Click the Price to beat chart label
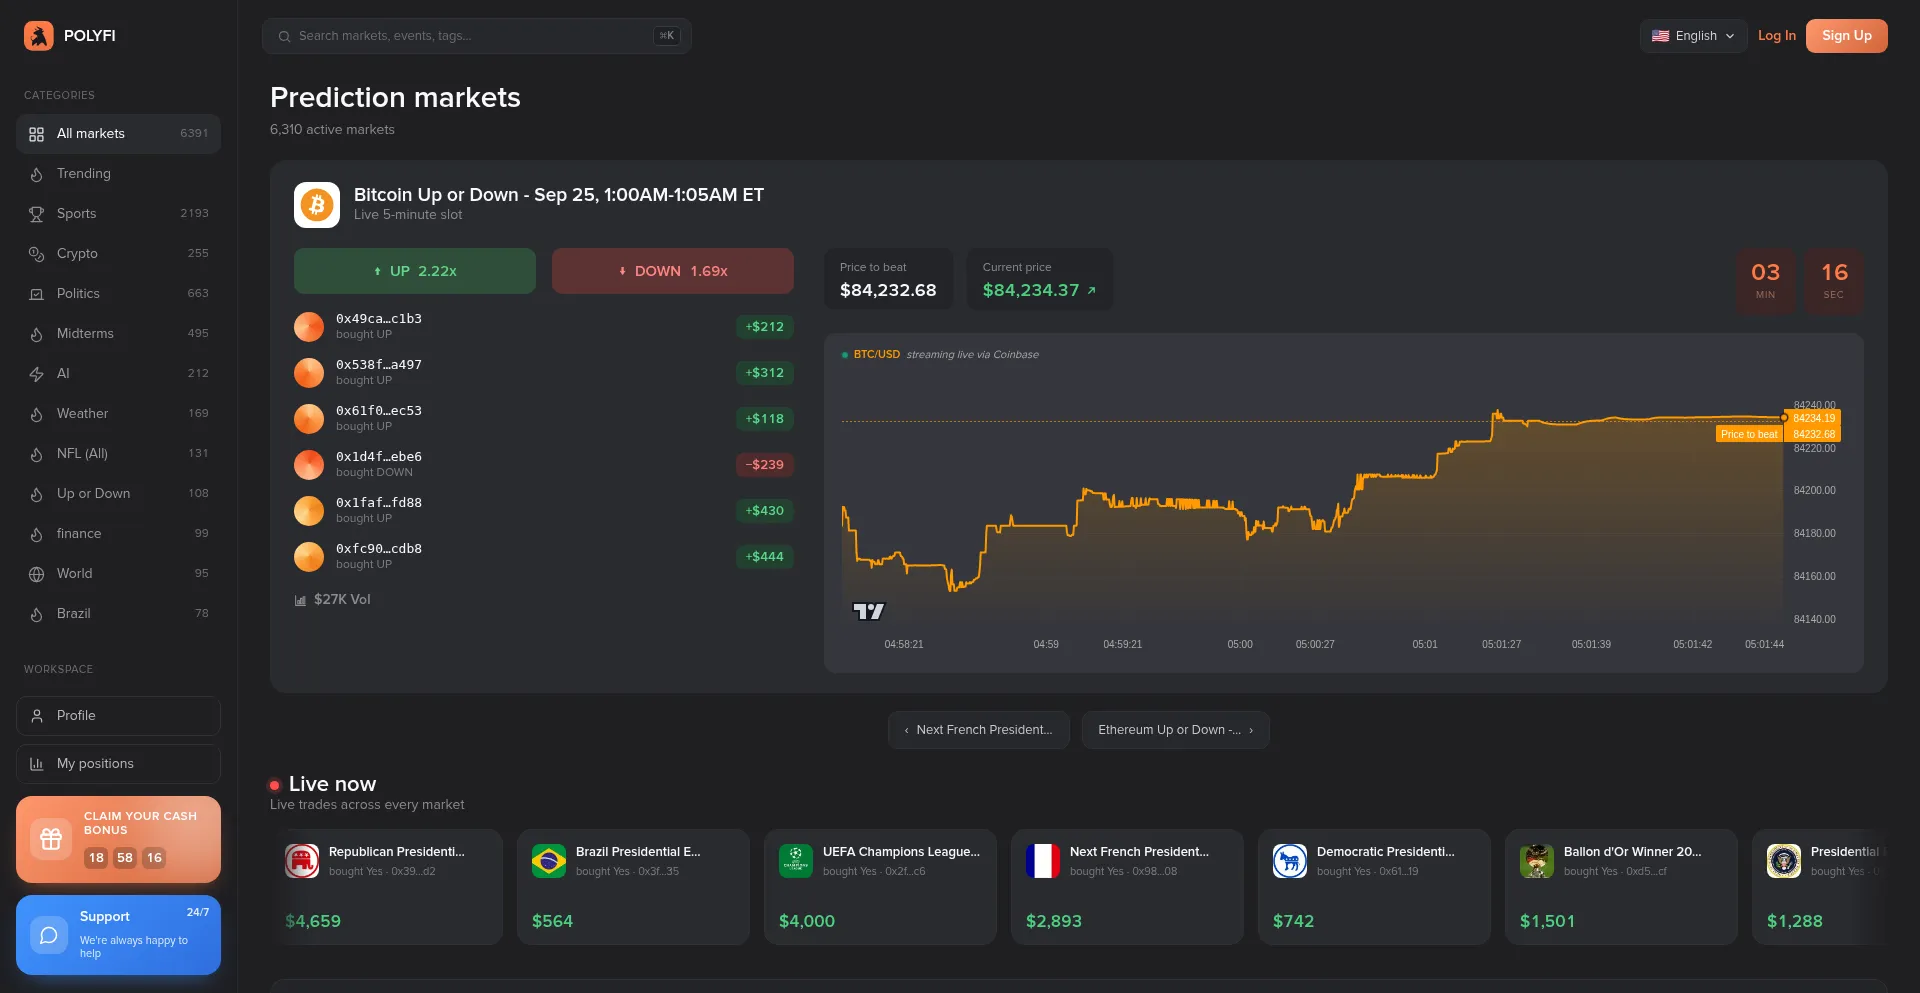This screenshot has height=993, width=1920. click(1749, 434)
